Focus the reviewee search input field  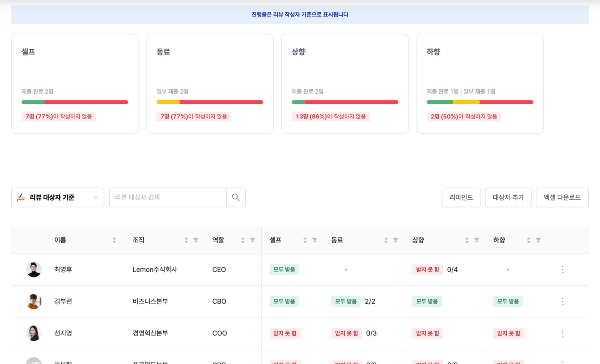tap(168, 197)
